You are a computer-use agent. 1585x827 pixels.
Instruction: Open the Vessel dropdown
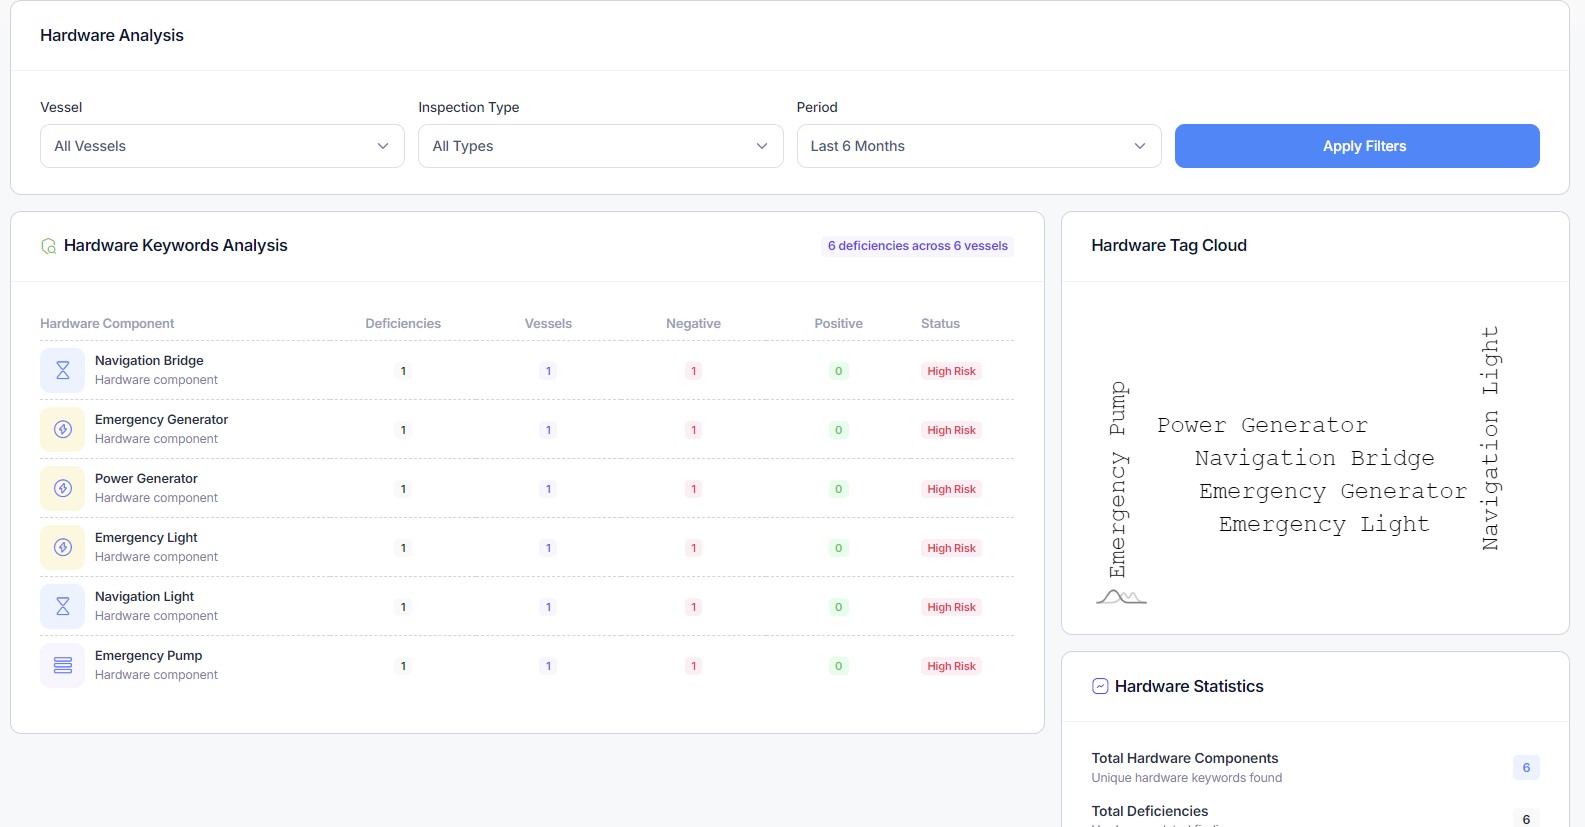[222, 146]
